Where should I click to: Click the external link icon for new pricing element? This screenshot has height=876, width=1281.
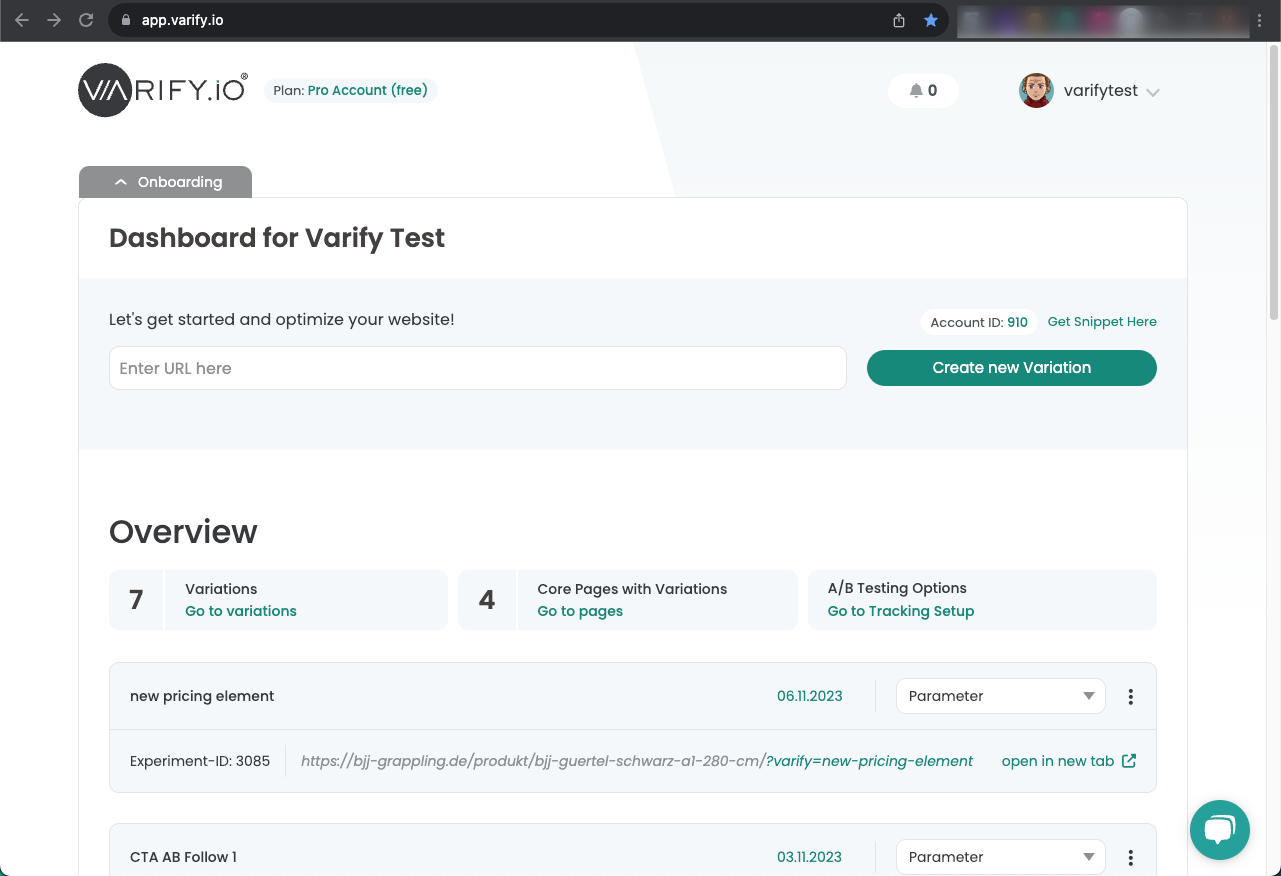(1129, 761)
